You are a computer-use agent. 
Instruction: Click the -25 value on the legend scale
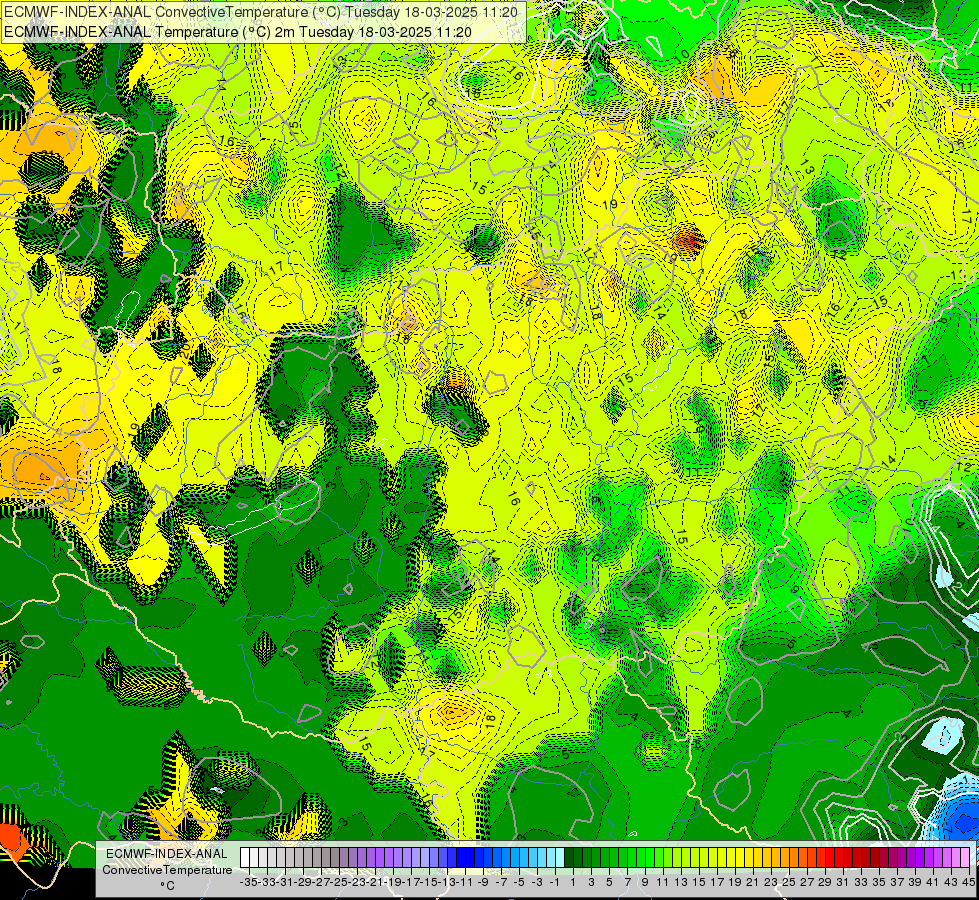coord(339,883)
